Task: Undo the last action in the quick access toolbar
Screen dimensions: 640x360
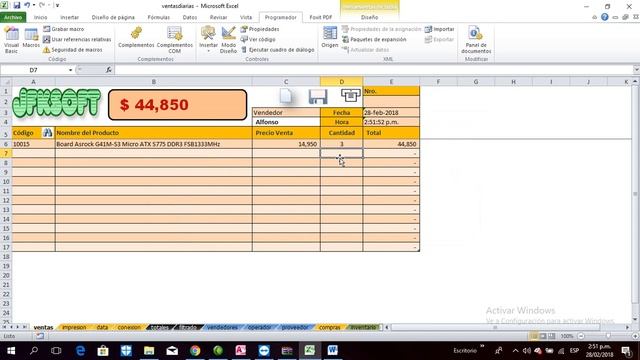Action: [x=27, y=5]
